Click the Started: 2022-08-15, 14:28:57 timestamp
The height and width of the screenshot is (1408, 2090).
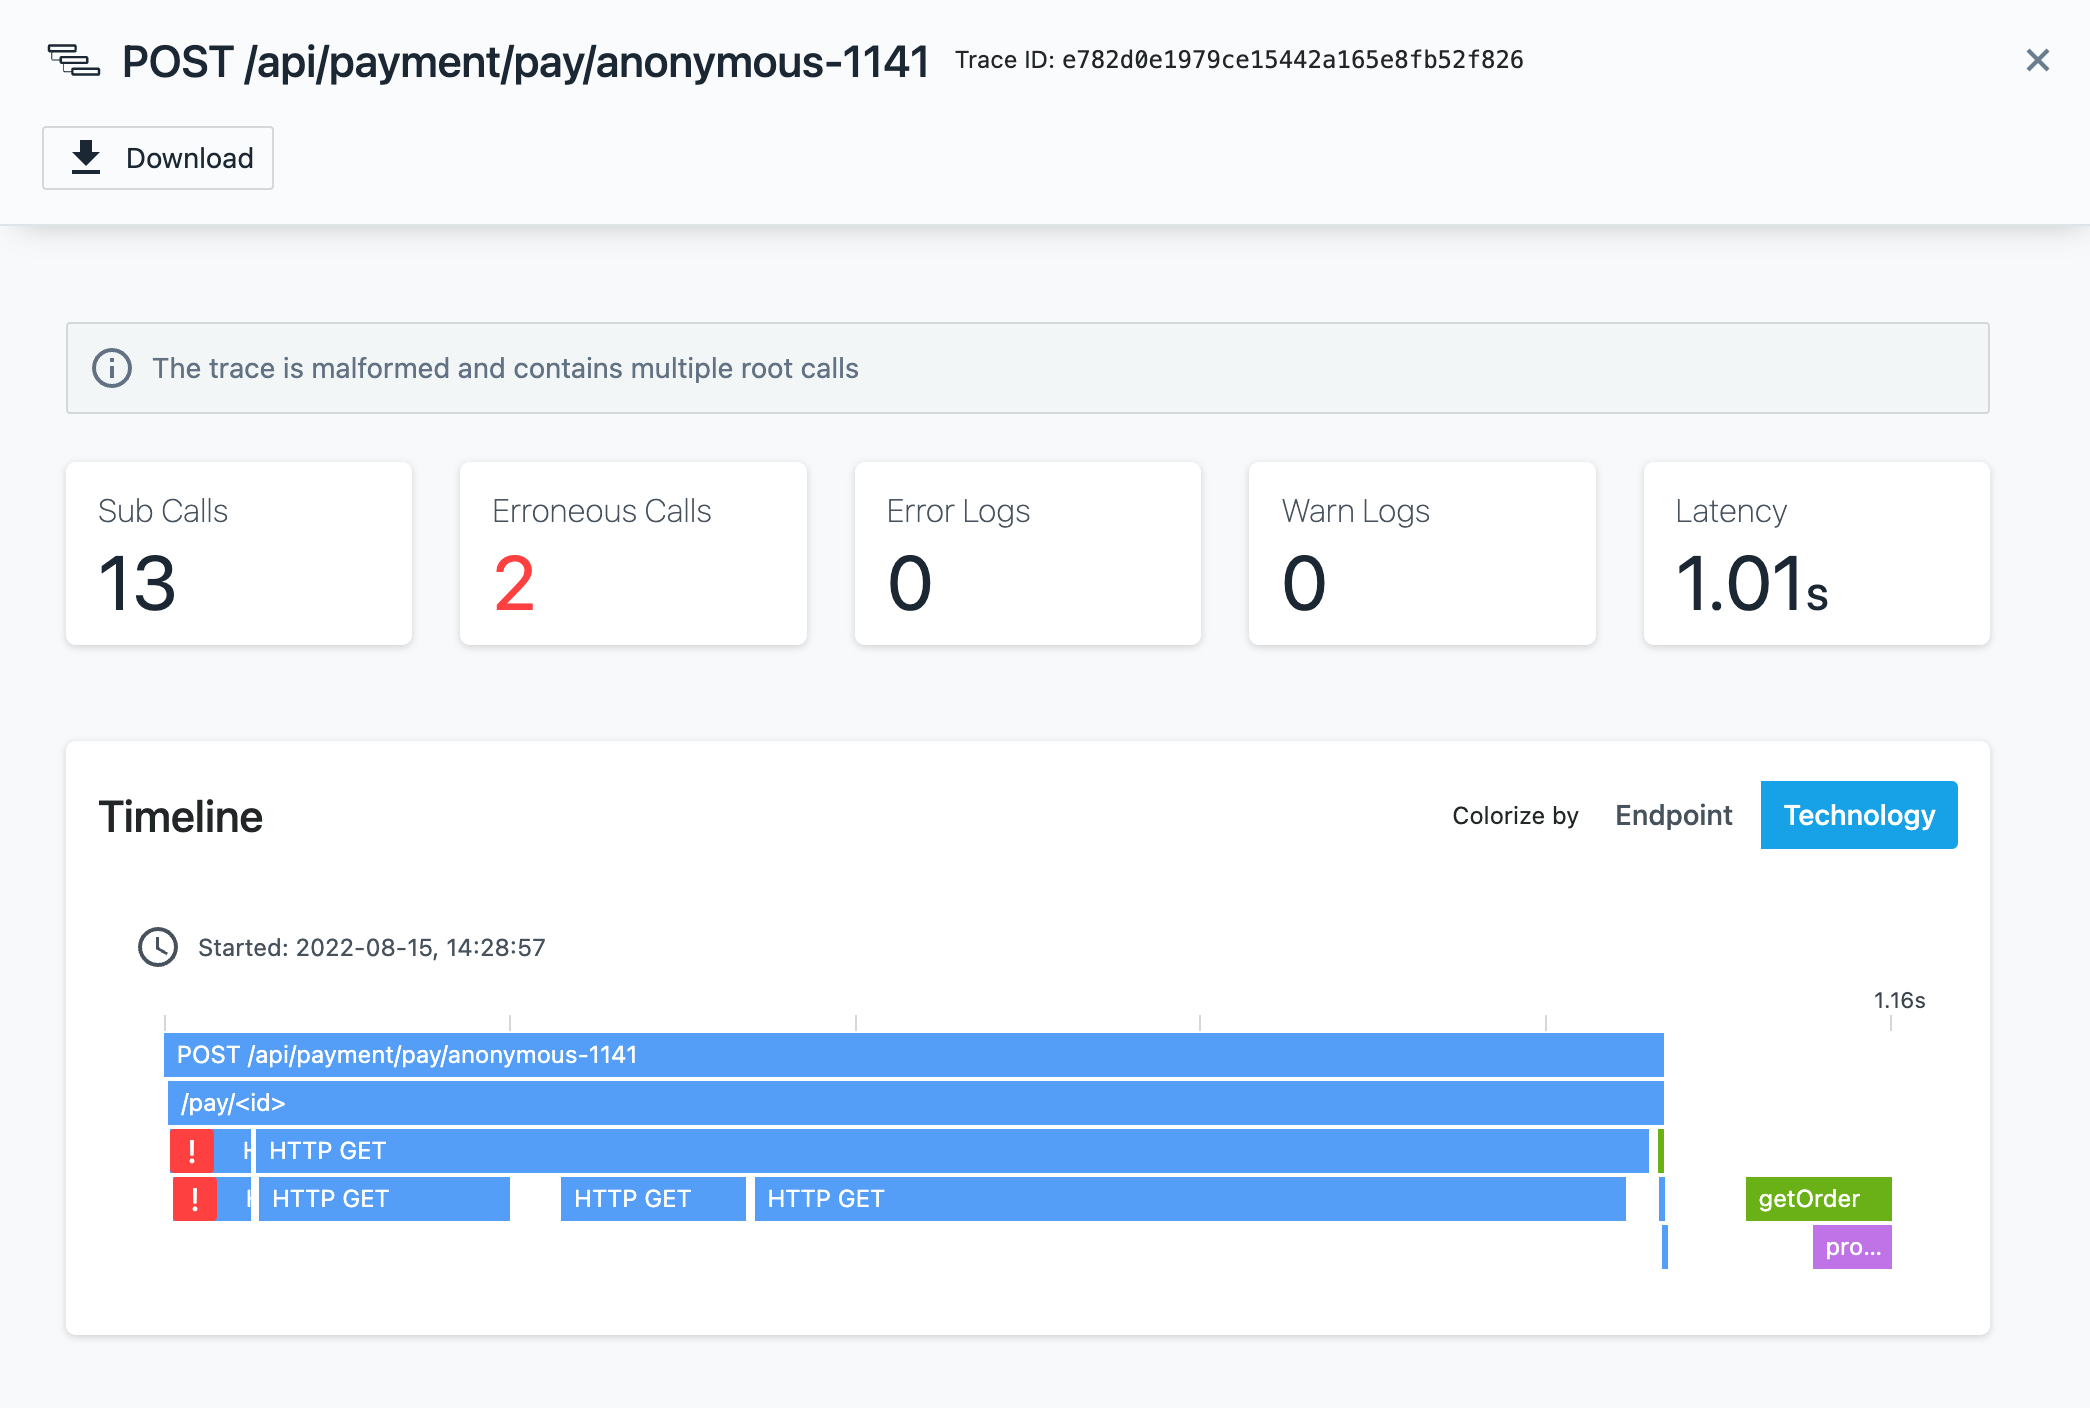(372, 947)
